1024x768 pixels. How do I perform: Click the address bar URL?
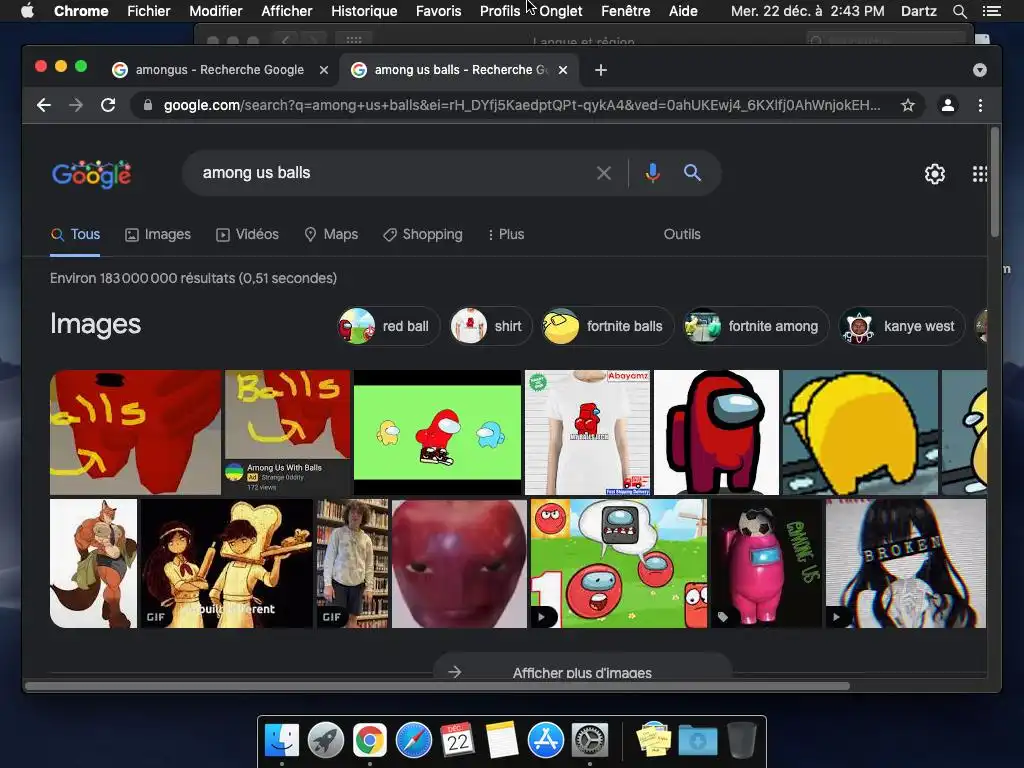(521, 105)
